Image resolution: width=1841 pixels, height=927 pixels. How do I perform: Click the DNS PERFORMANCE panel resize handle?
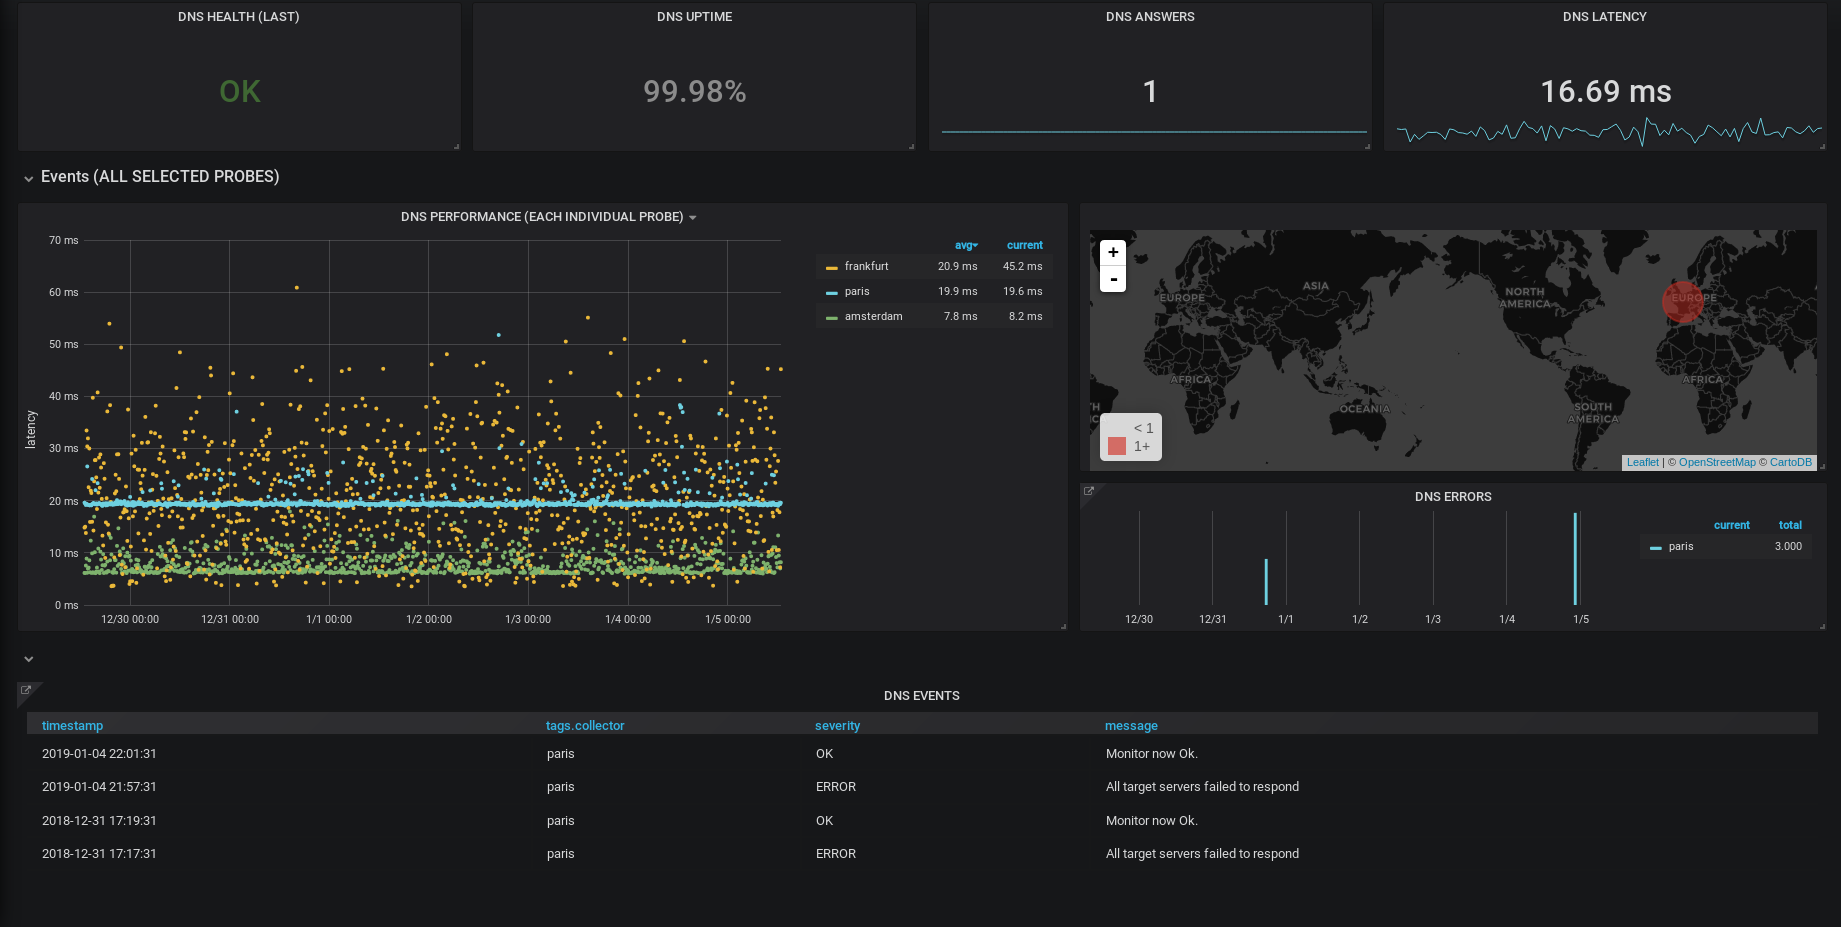1062,626
